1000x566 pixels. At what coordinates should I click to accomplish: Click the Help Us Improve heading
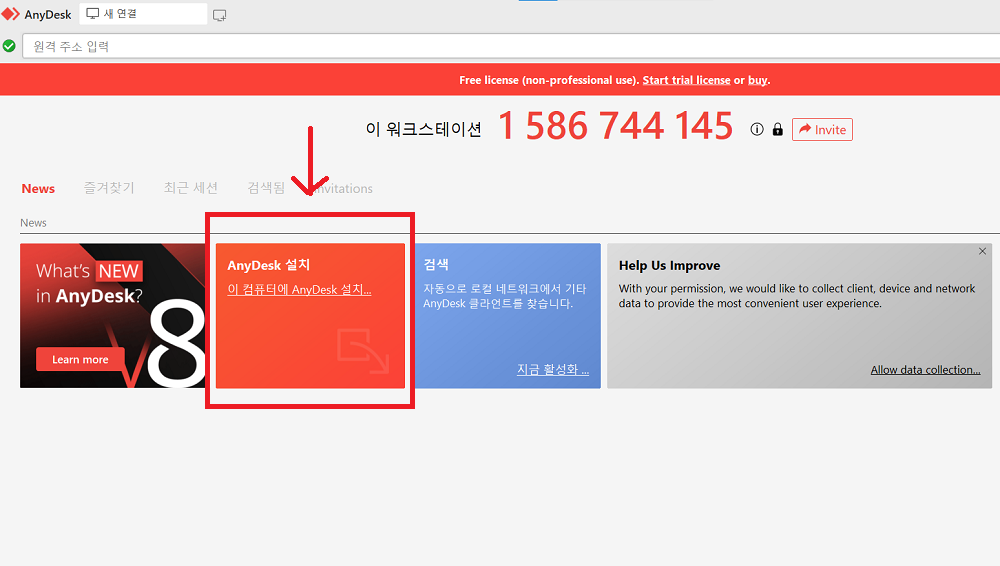[669, 265]
